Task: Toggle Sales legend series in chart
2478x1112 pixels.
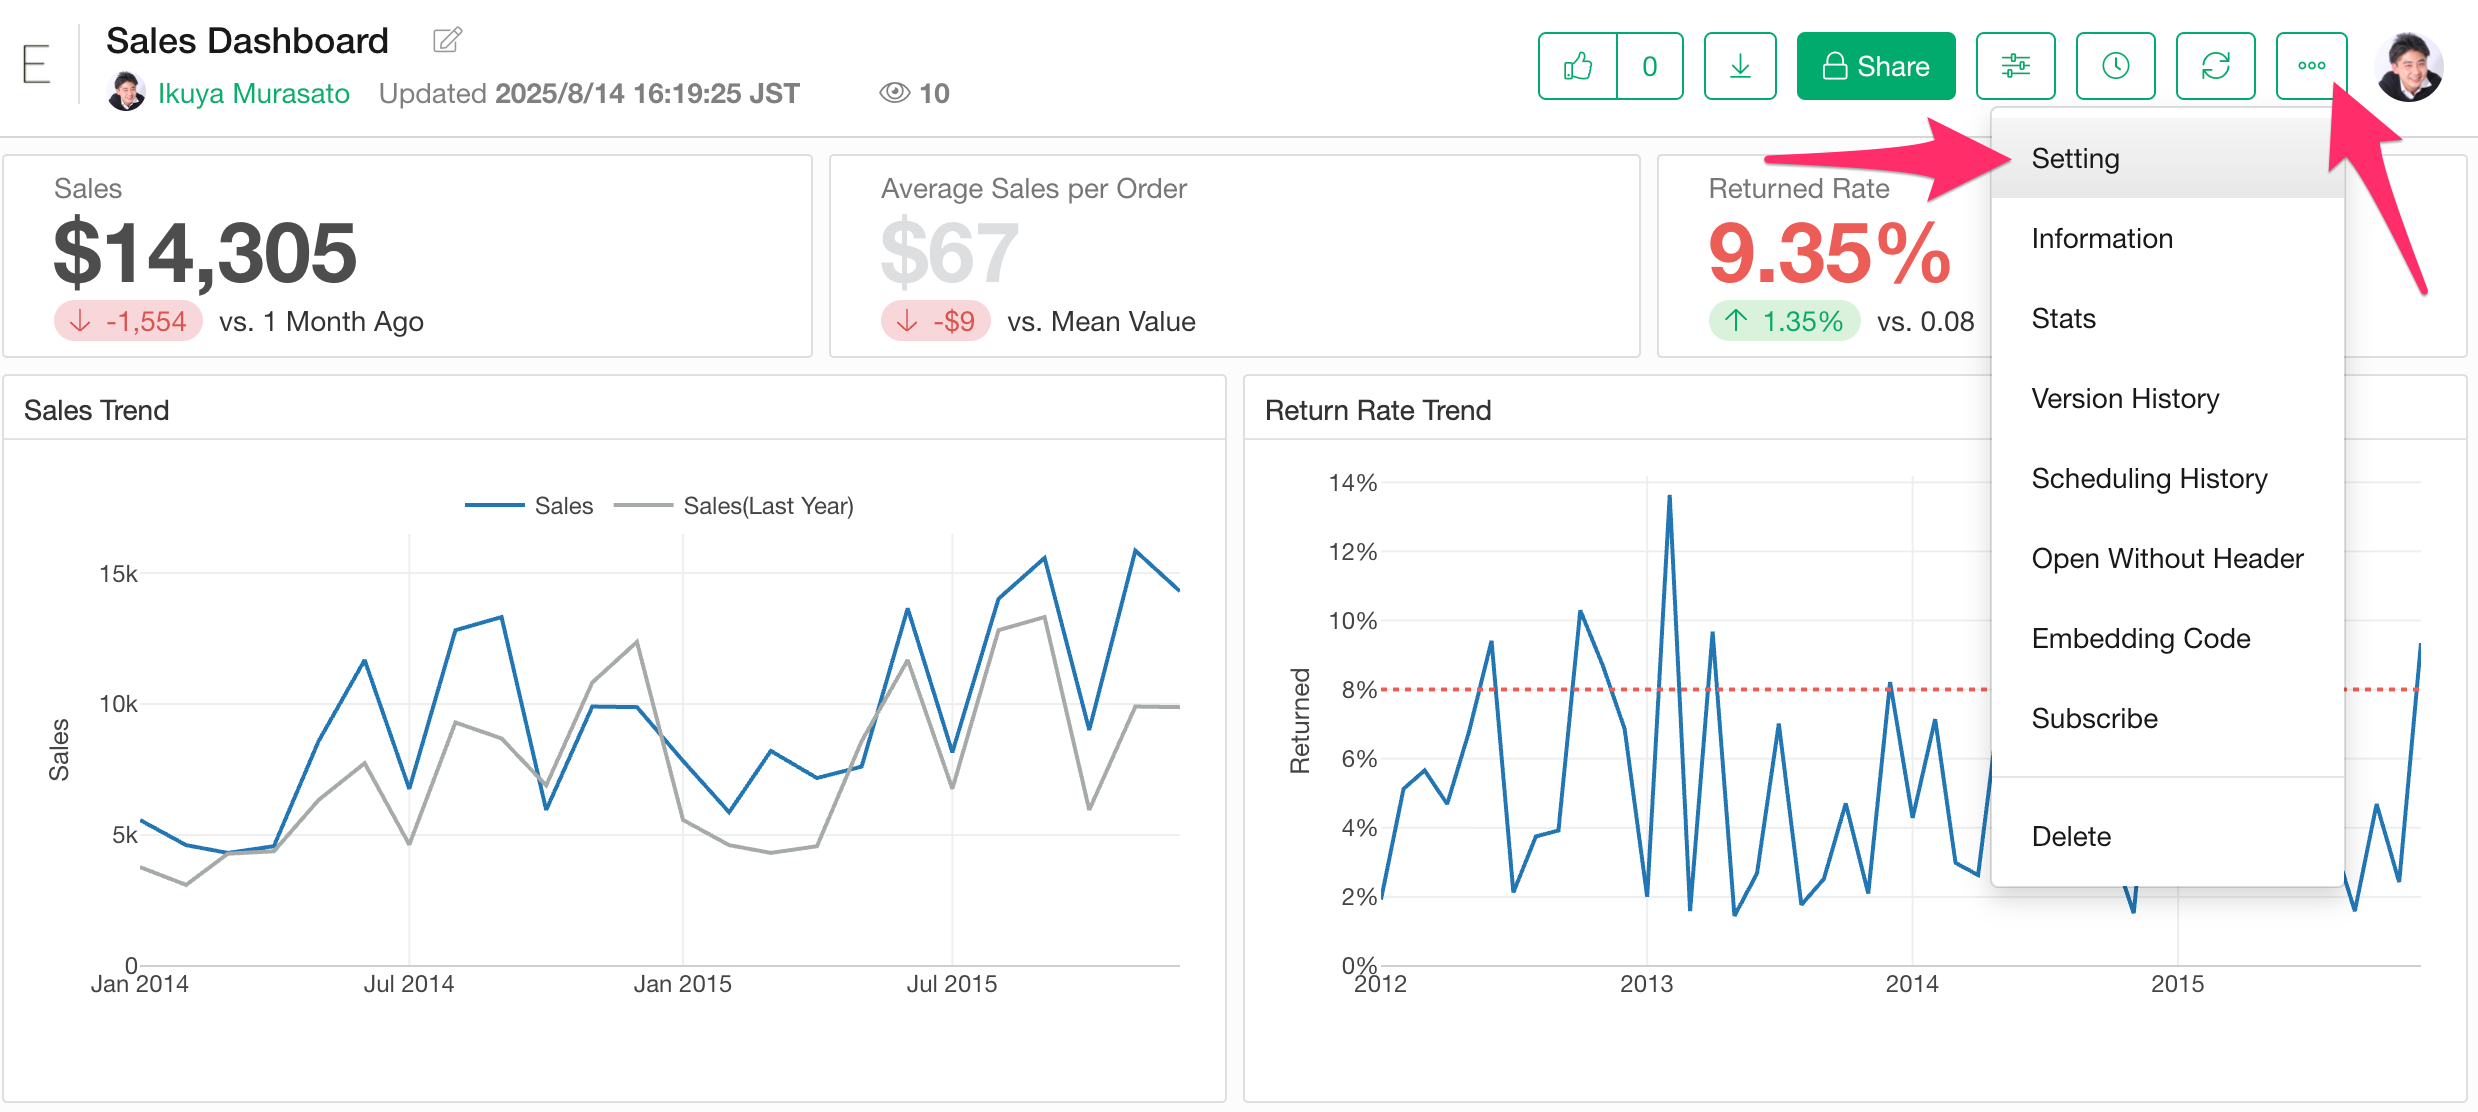Action: pos(563,506)
